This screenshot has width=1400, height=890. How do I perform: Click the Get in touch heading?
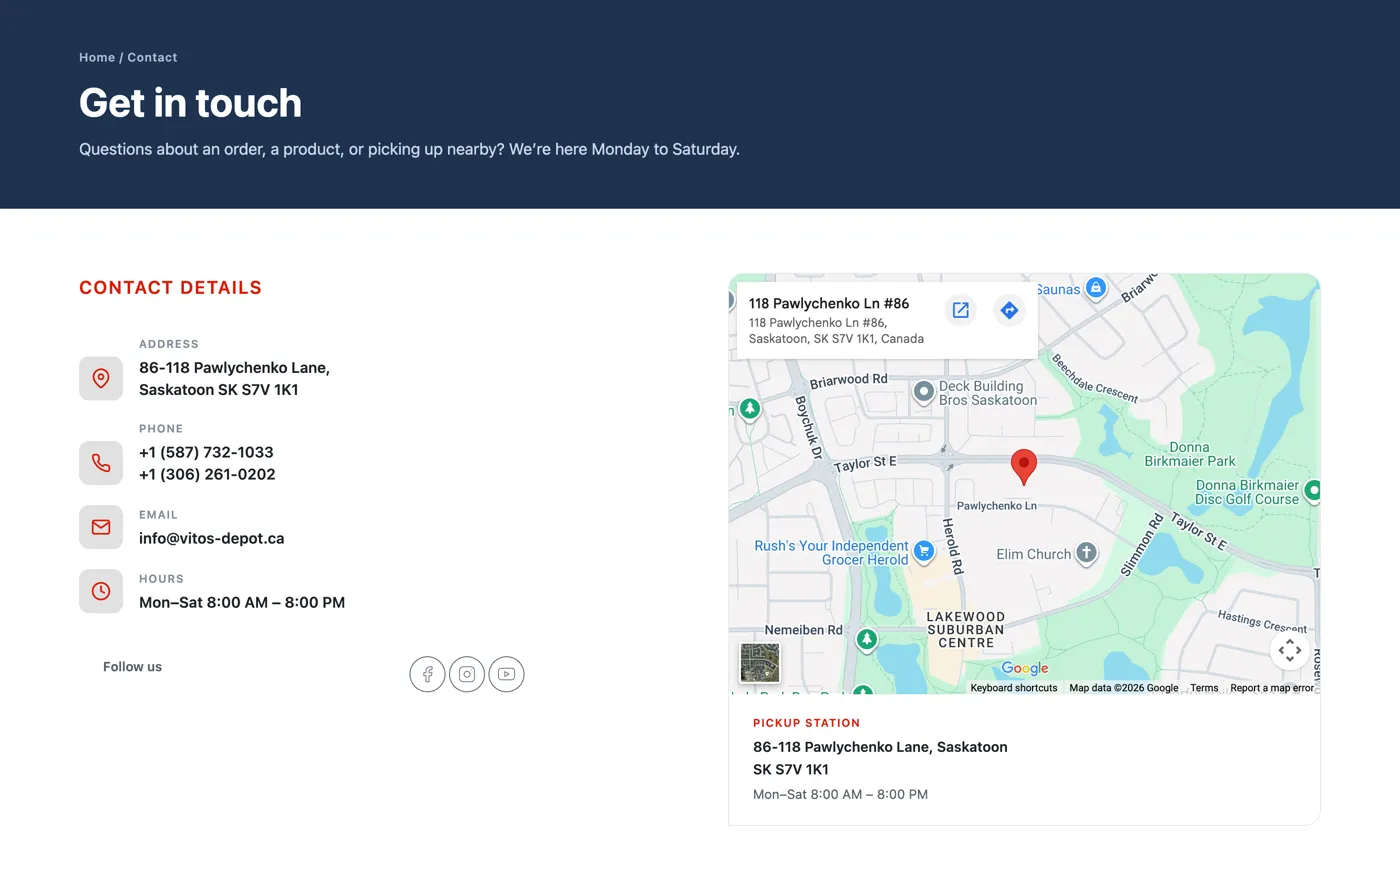click(x=190, y=103)
